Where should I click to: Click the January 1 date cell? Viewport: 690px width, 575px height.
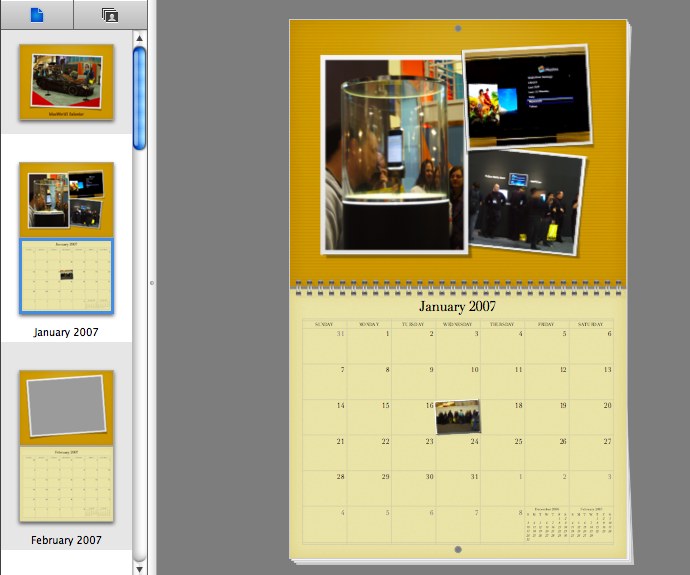click(369, 346)
